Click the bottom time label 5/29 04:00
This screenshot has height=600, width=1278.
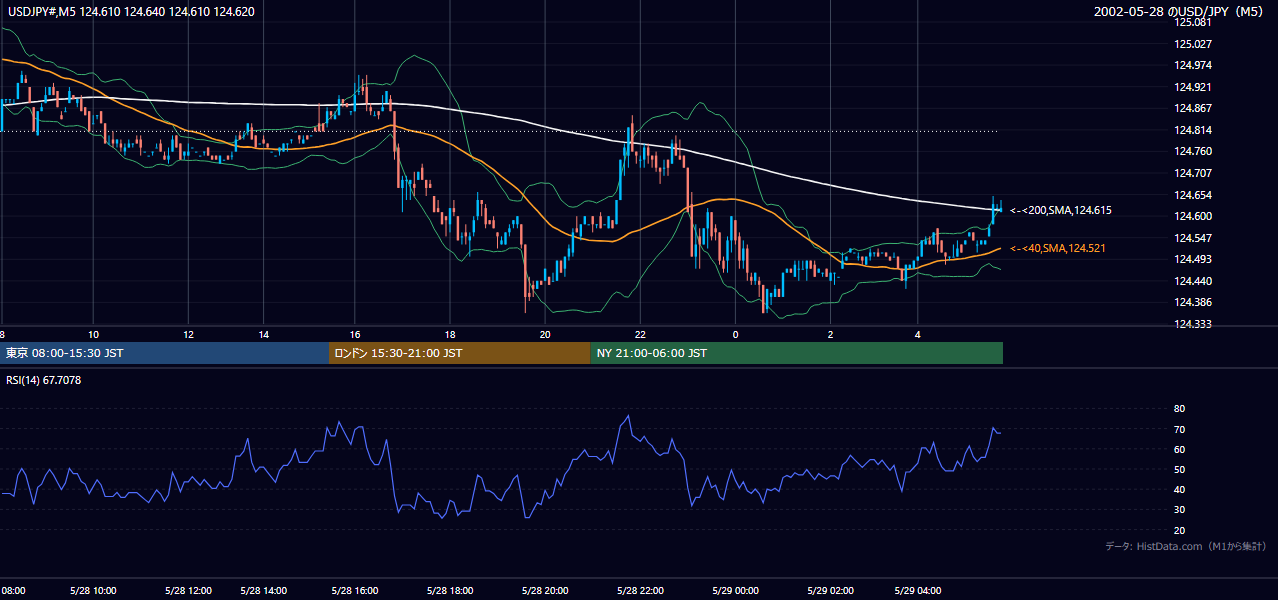coord(917,591)
